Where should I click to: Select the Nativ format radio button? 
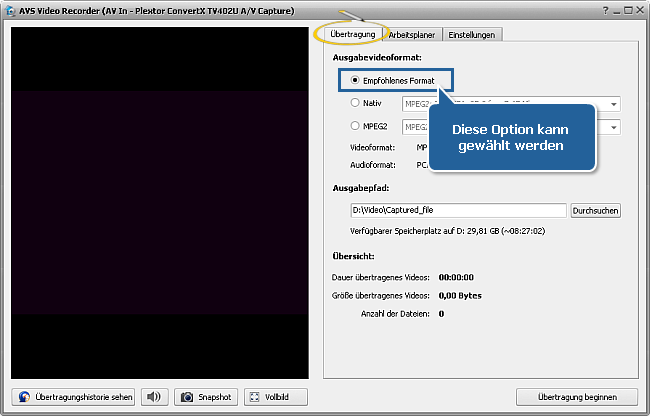tap(355, 102)
